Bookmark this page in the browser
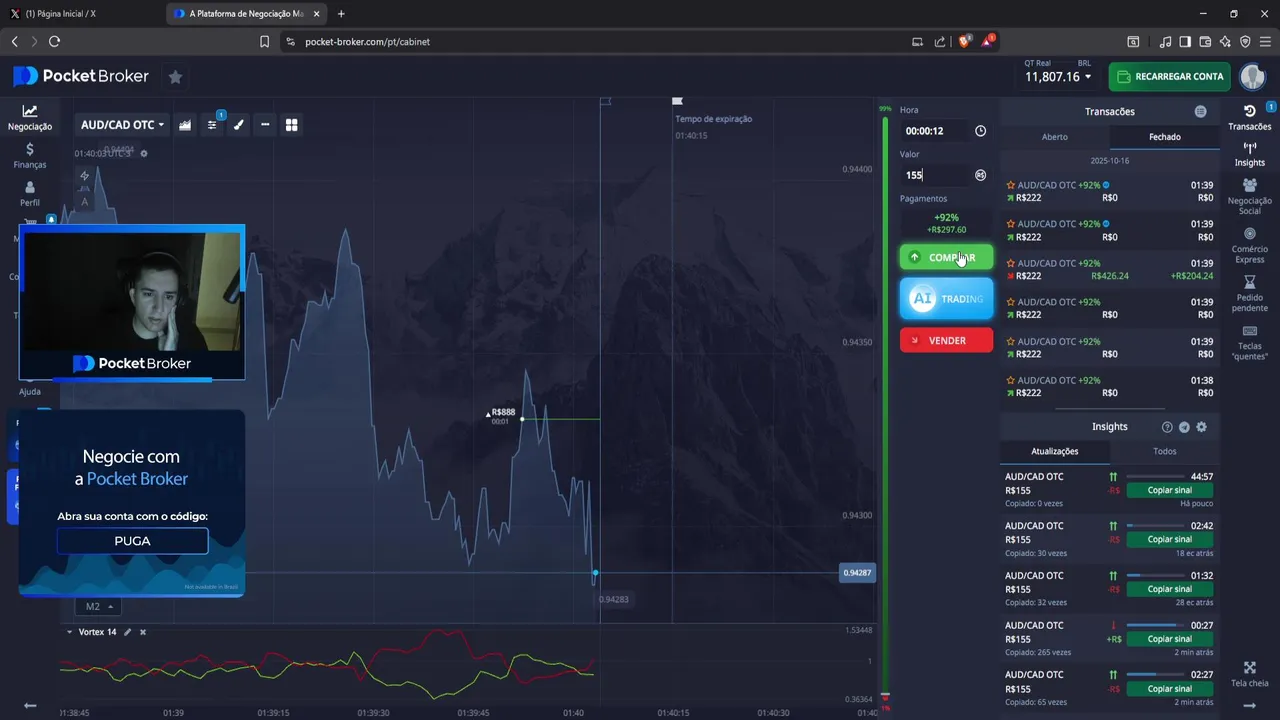The width and height of the screenshot is (1280, 720). 264,42
